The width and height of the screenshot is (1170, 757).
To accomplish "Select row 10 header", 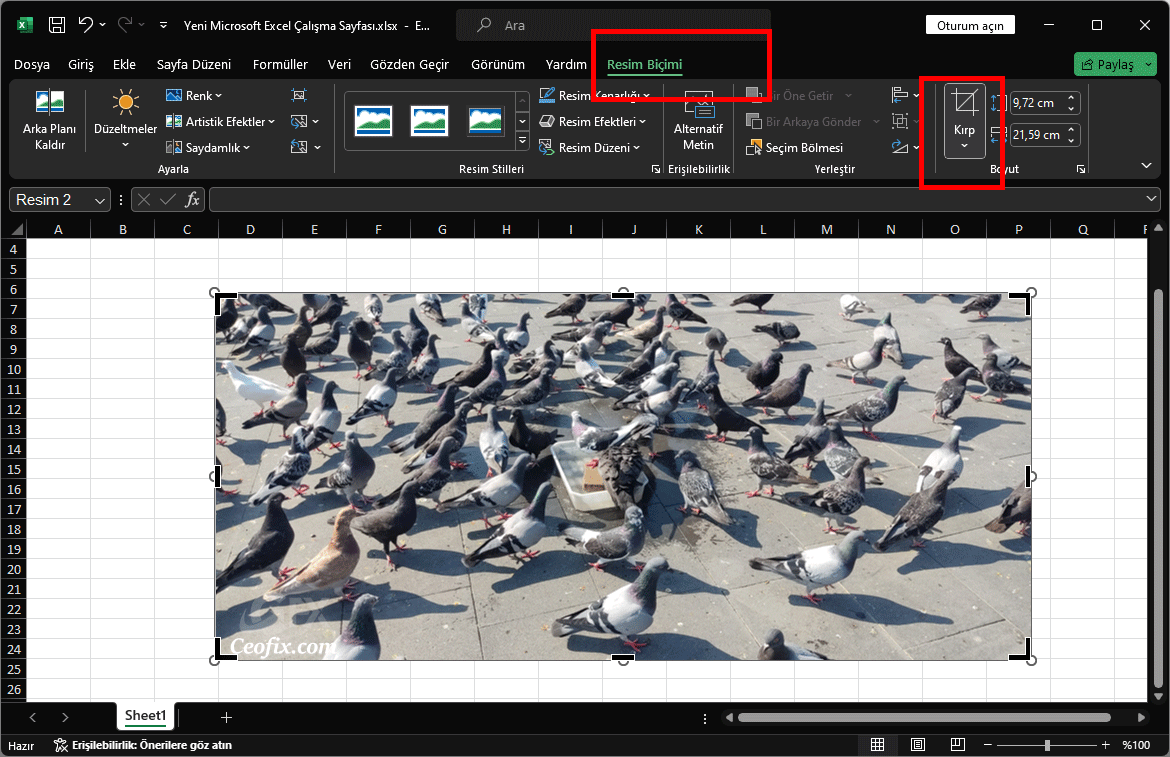I will [13, 369].
